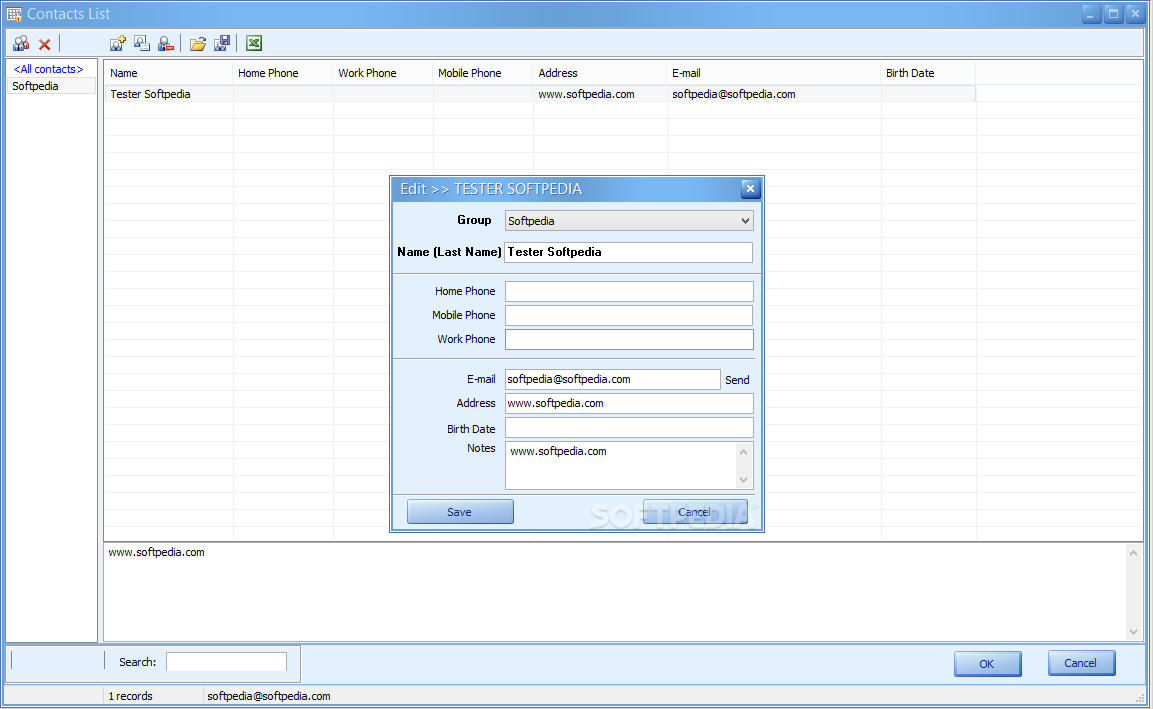The width and height of the screenshot is (1153, 709).
Task: Click the Address input field in dialog
Action: tap(629, 403)
